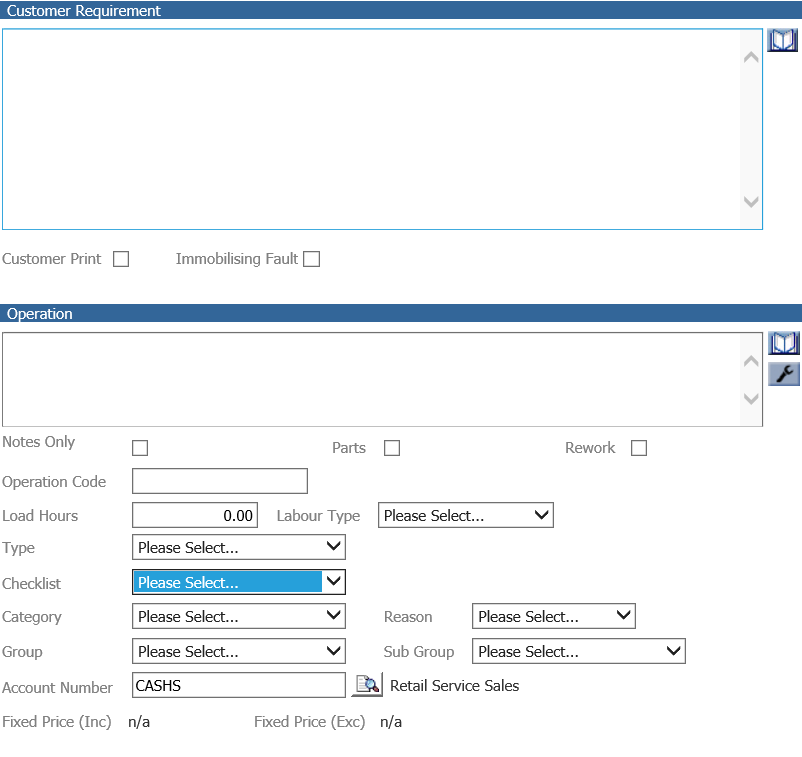This screenshot has height=757, width=802.
Task: Click the Customer Requirement scroll up arrow
Action: tap(751, 57)
